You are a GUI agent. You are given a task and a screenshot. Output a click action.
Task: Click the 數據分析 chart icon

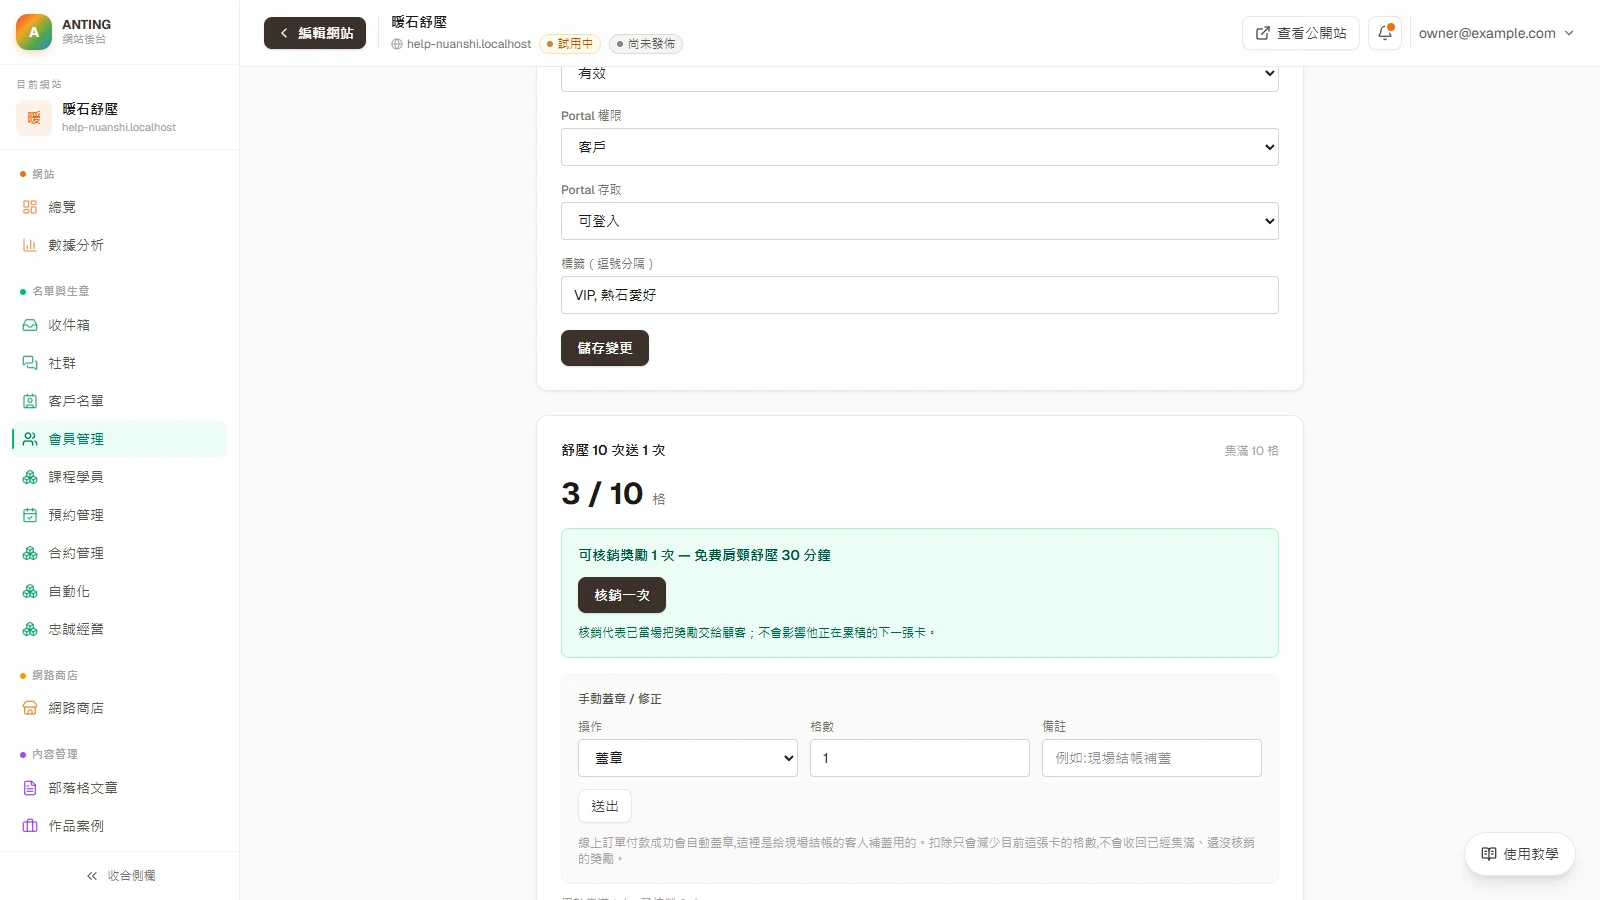30,245
